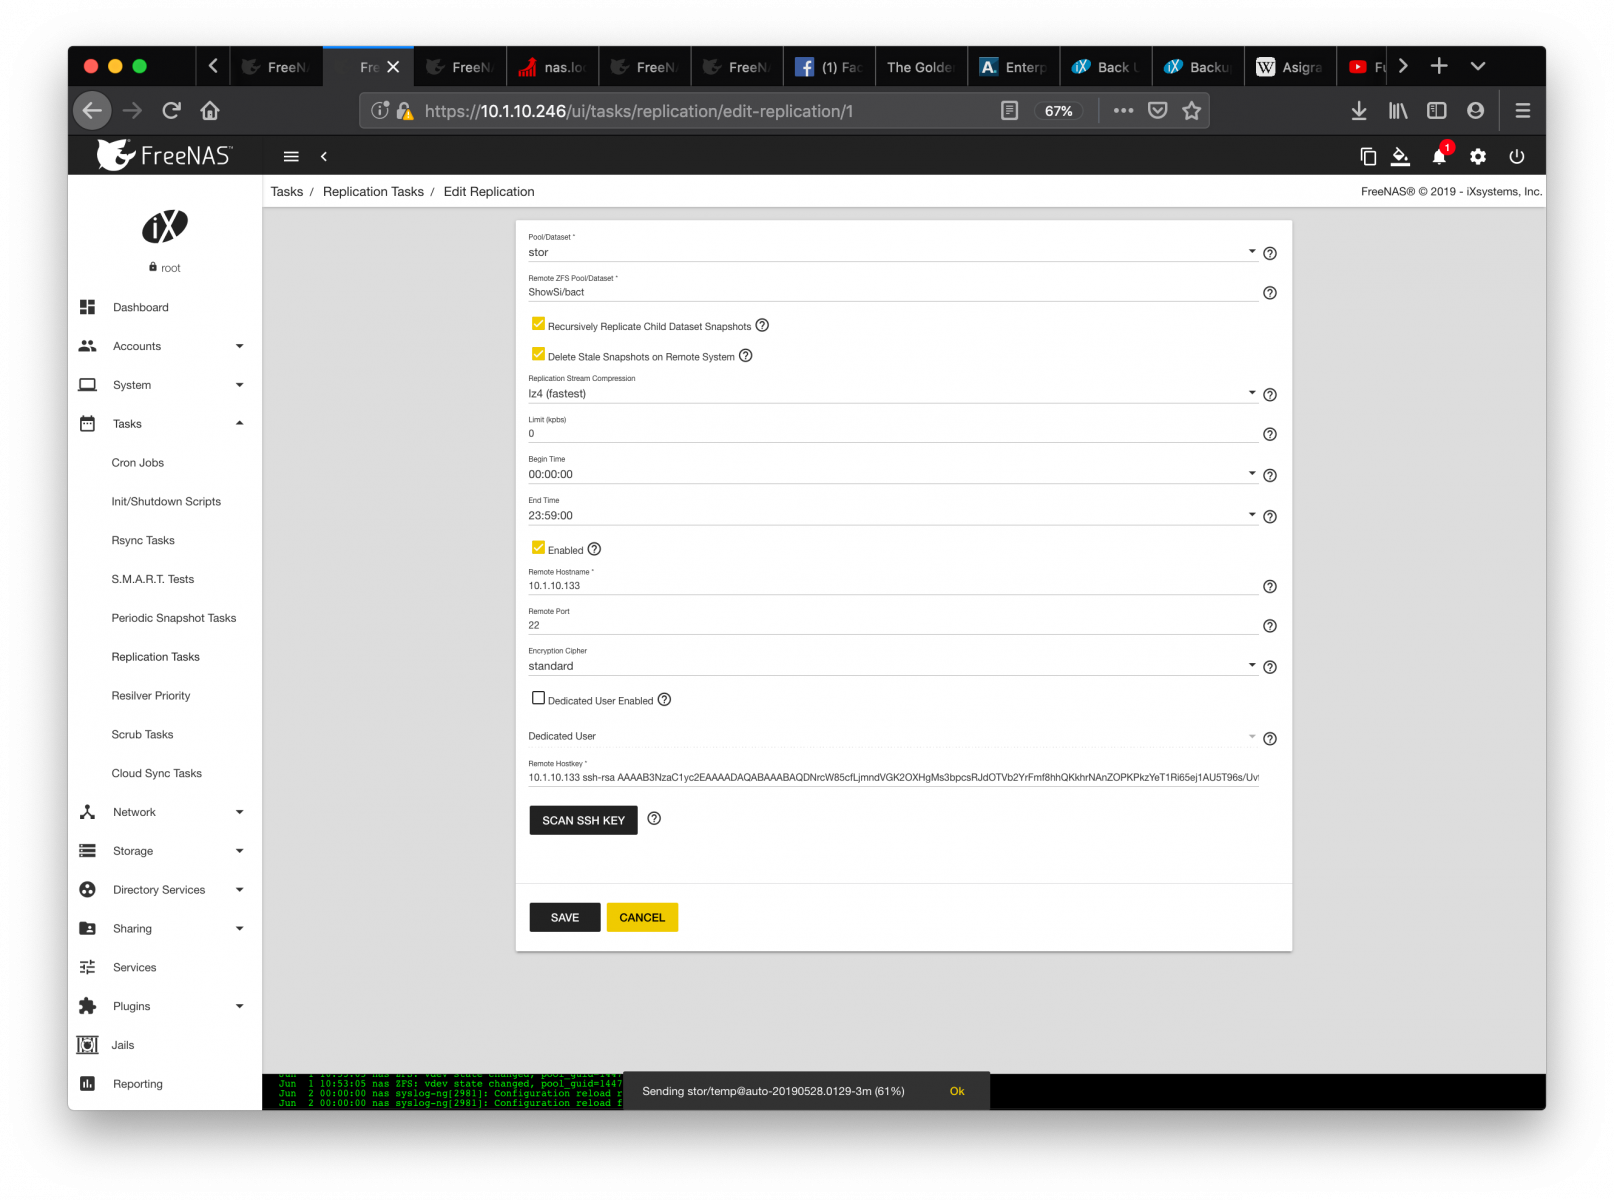Show help for Recursively Replicate Child Snapshots
Image resolution: width=1614 pixels, height=1200 pixels.
click(762, 325)
